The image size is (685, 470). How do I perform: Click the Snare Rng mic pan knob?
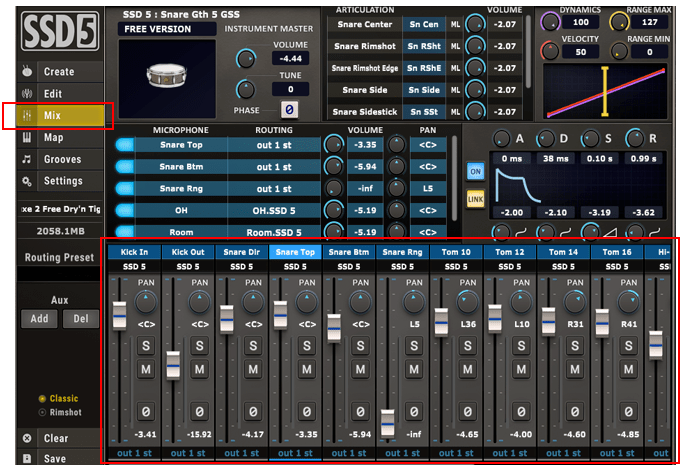[x=397, y=188]
